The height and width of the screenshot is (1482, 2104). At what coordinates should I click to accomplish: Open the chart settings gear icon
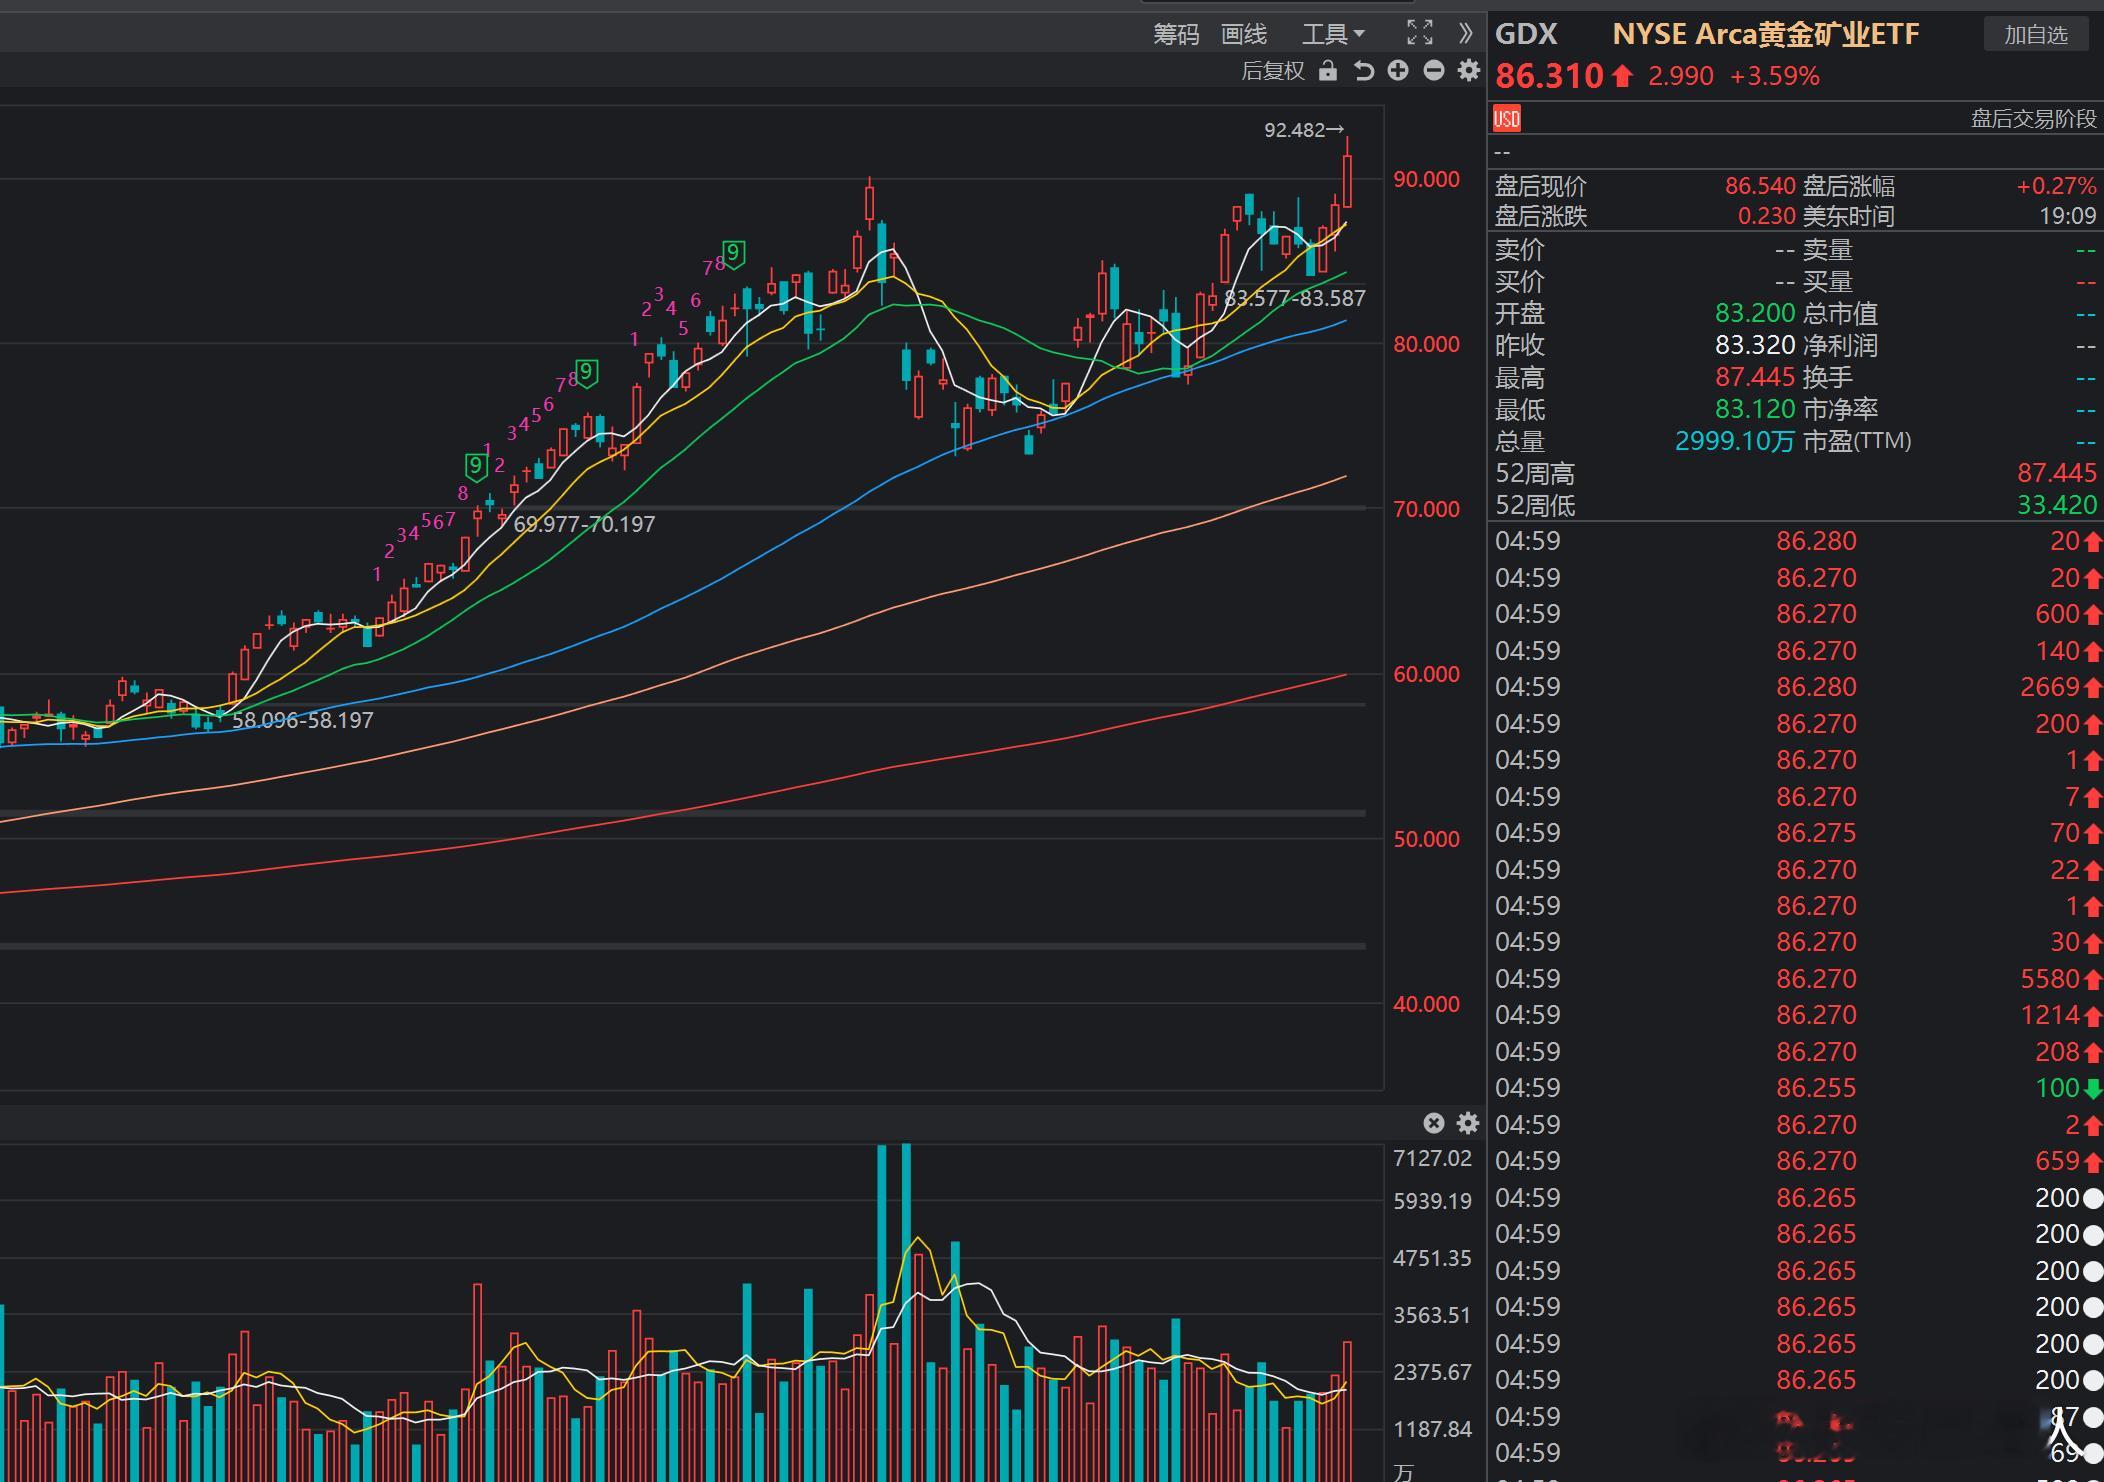tap(1468, 71)
